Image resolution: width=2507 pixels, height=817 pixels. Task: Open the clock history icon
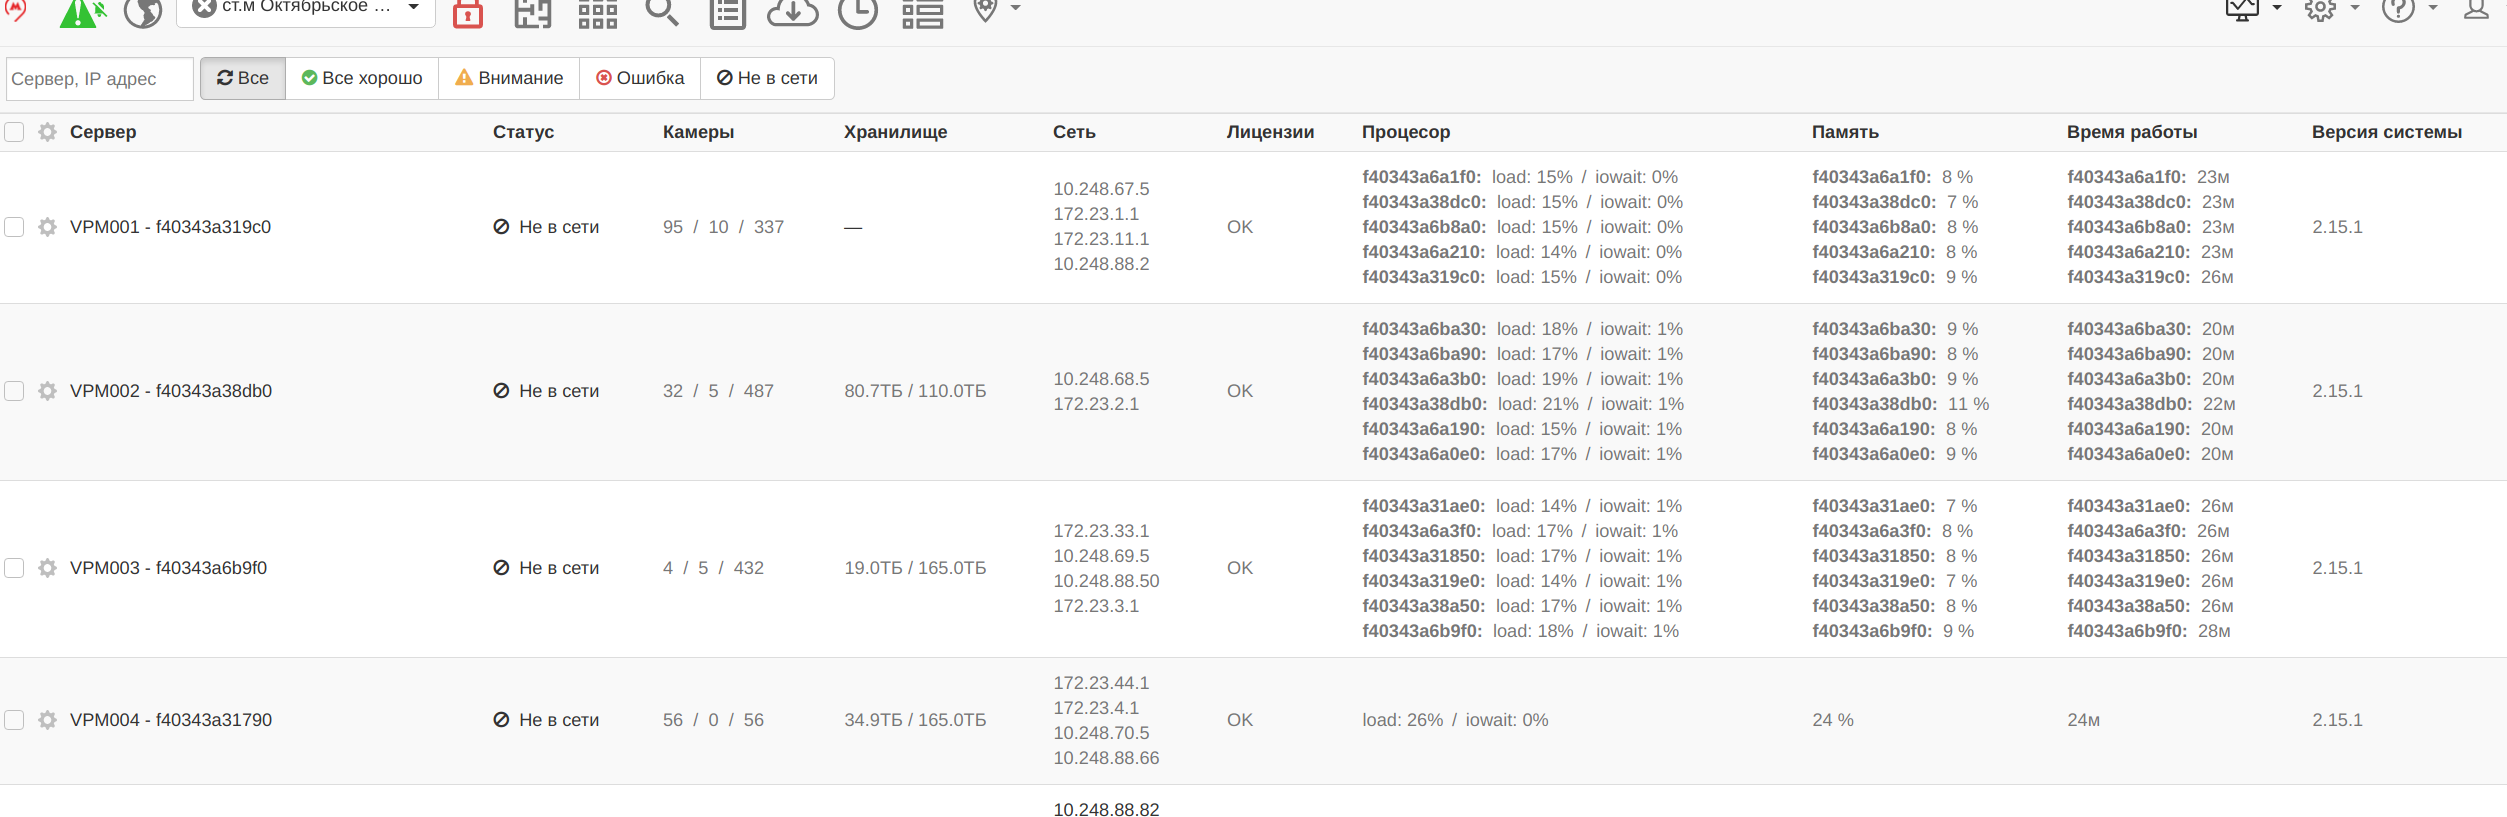(x=858, y=13)
